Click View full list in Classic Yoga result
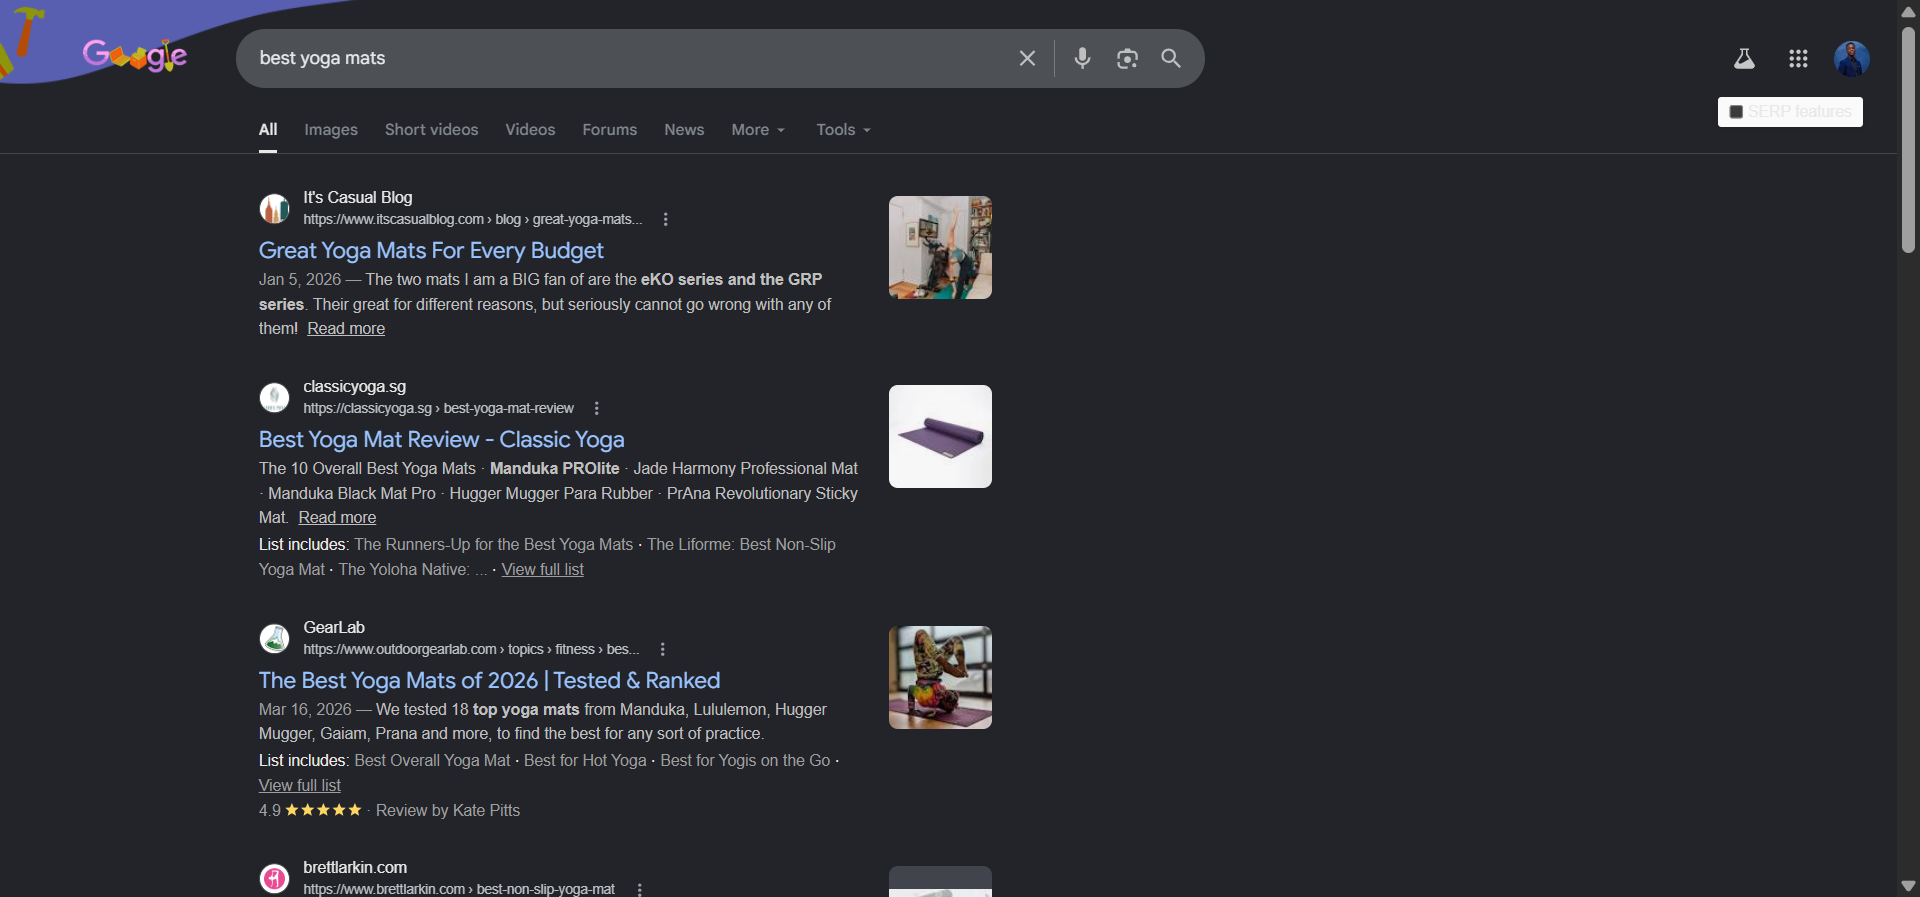The height and width of the screenshot is (897, 1920). click(x=542, y=570)
